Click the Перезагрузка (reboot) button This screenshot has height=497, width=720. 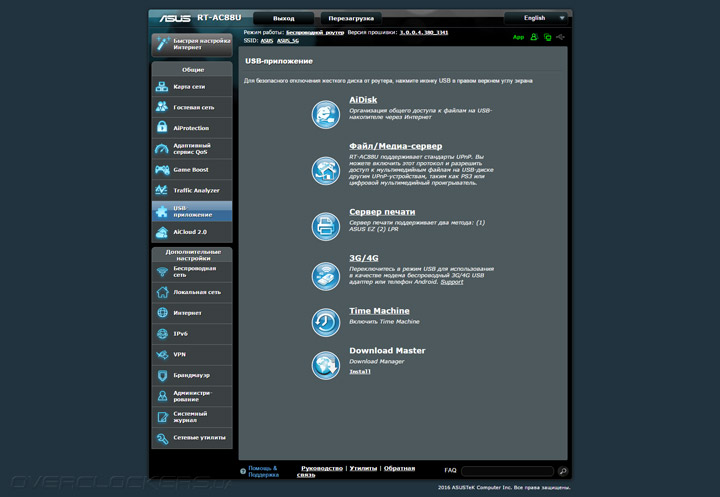click(x=351, y=18)
